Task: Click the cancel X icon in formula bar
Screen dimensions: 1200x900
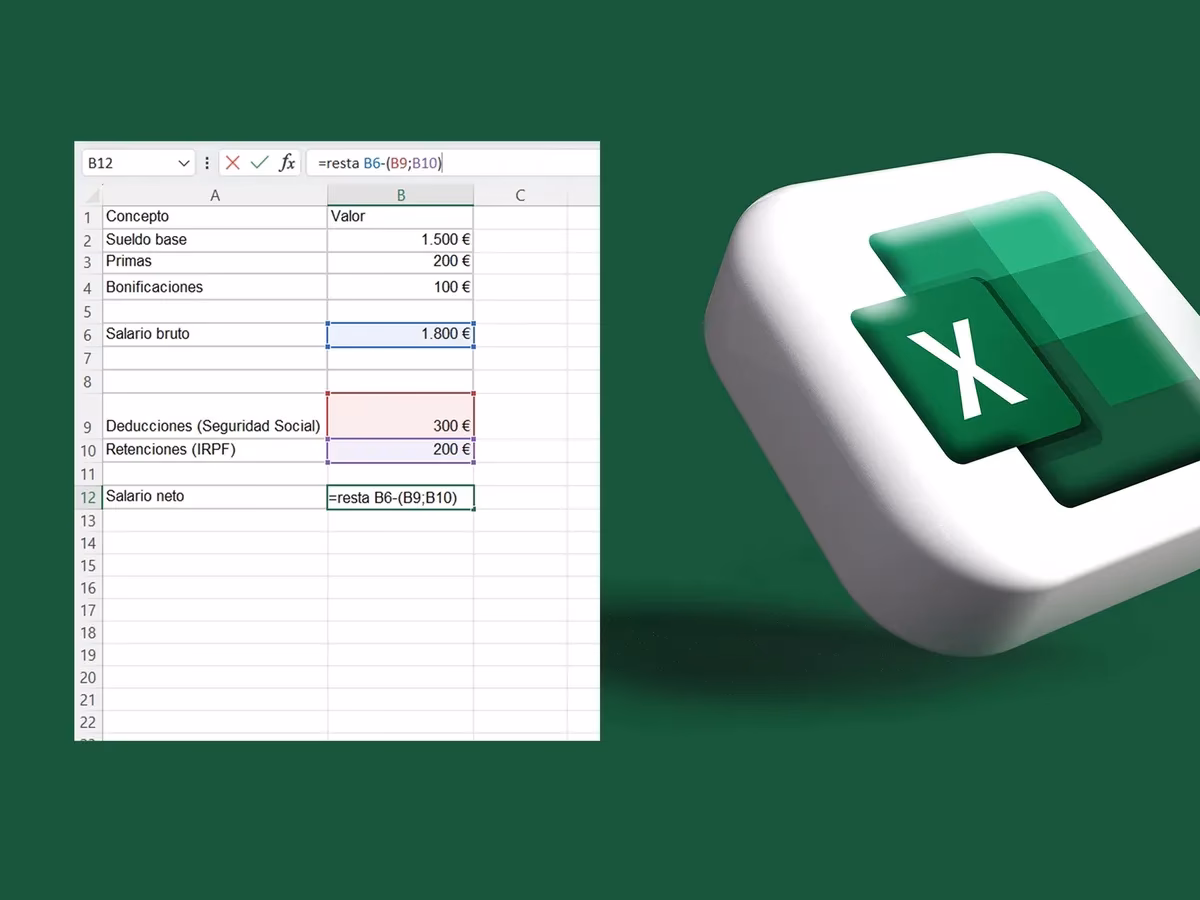Action: (x=233, y=163)
